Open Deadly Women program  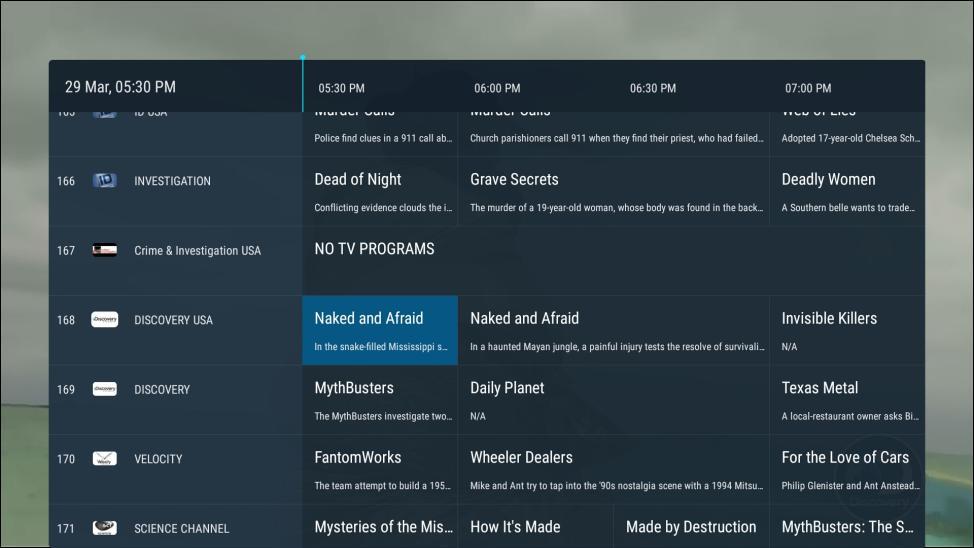click(847, 191)
